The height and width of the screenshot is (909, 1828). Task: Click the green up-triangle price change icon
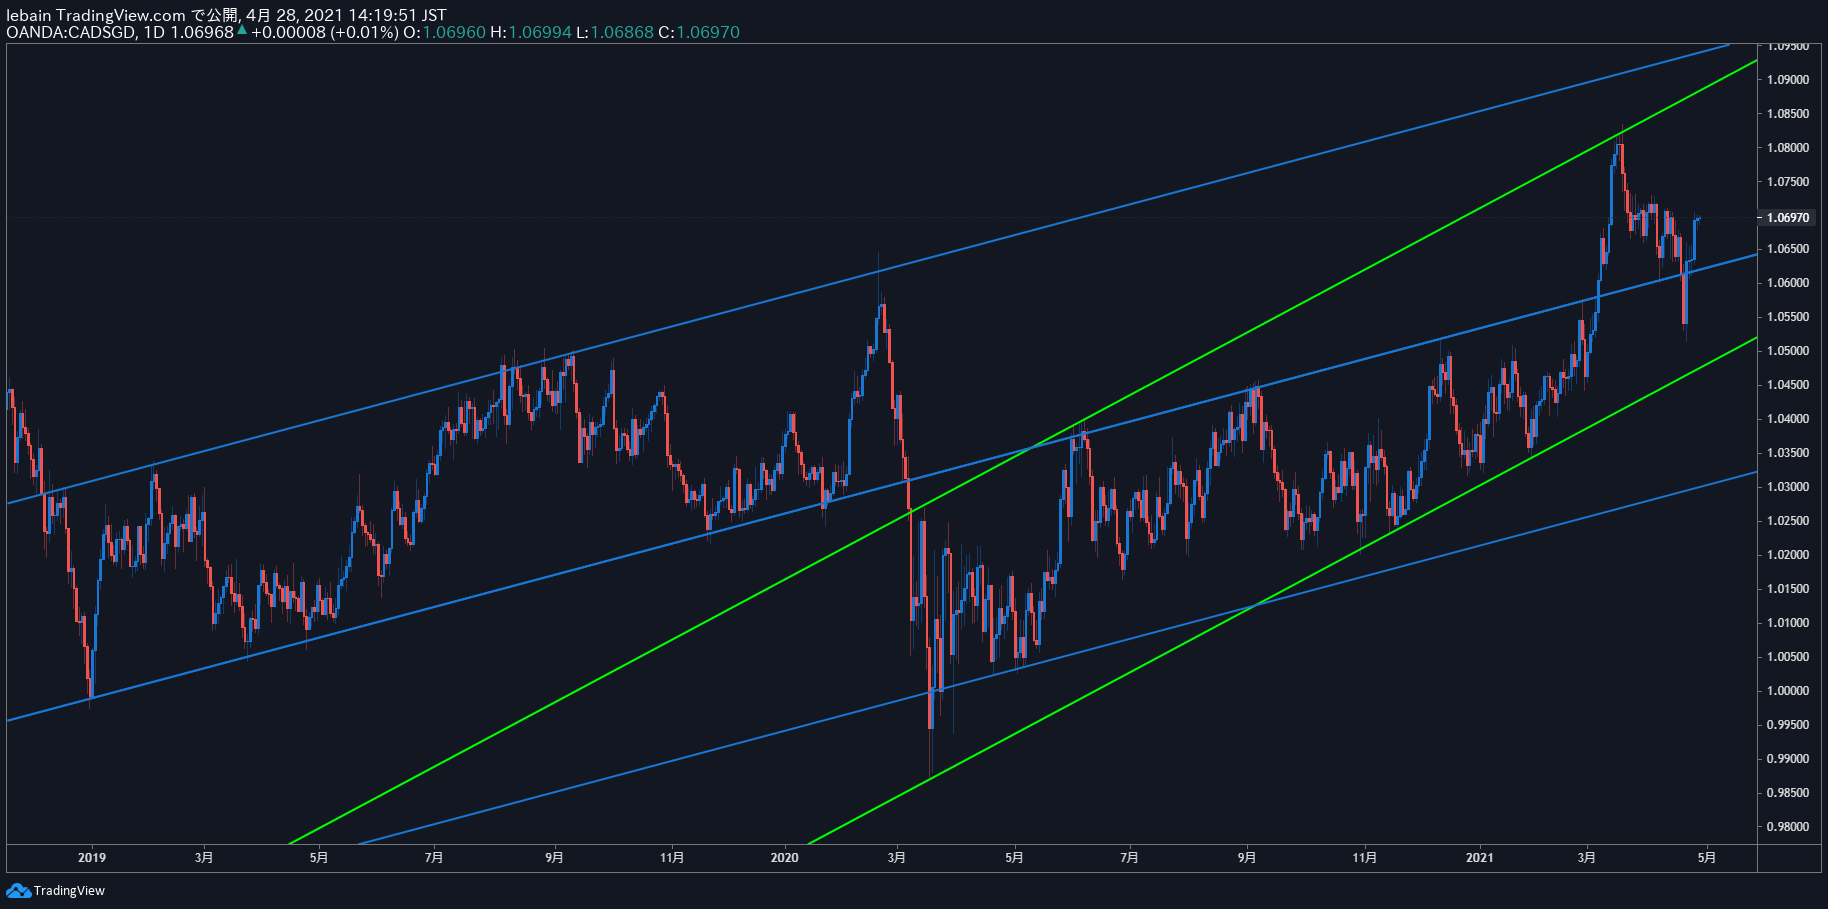[x=242, y=30]
